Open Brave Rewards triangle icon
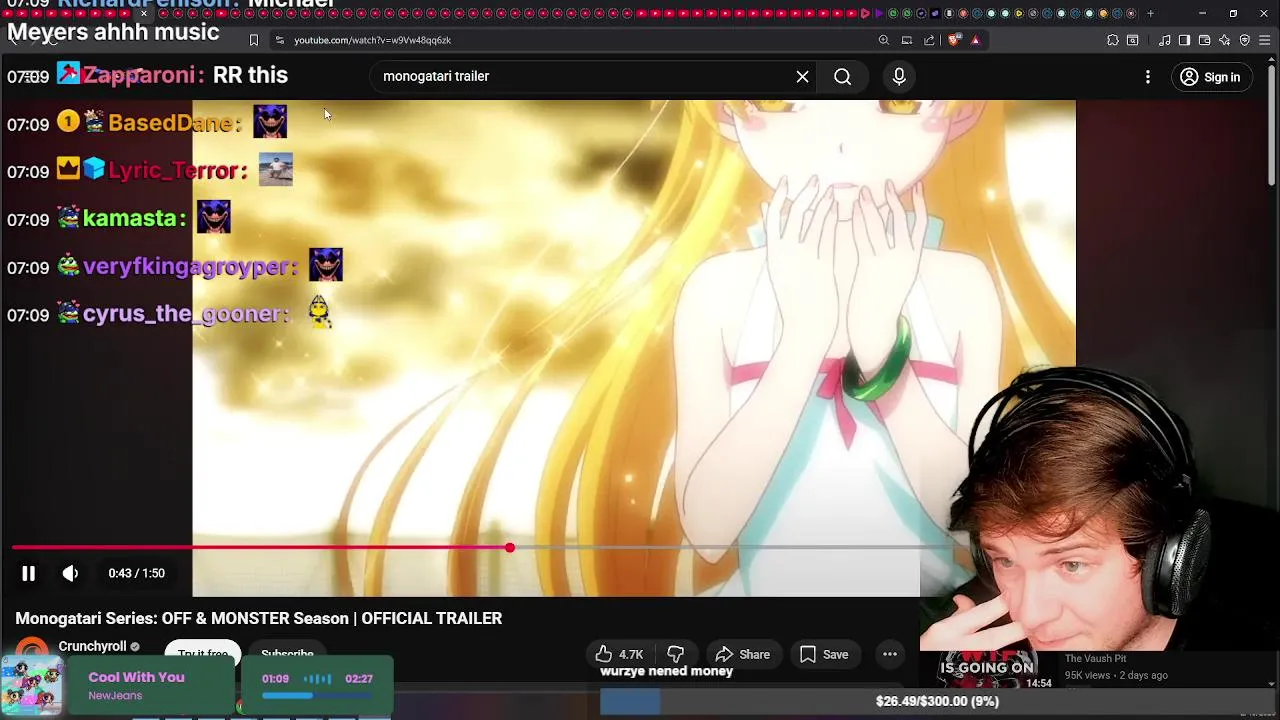This screenshot has height=720, width=1280. [975, 40]
